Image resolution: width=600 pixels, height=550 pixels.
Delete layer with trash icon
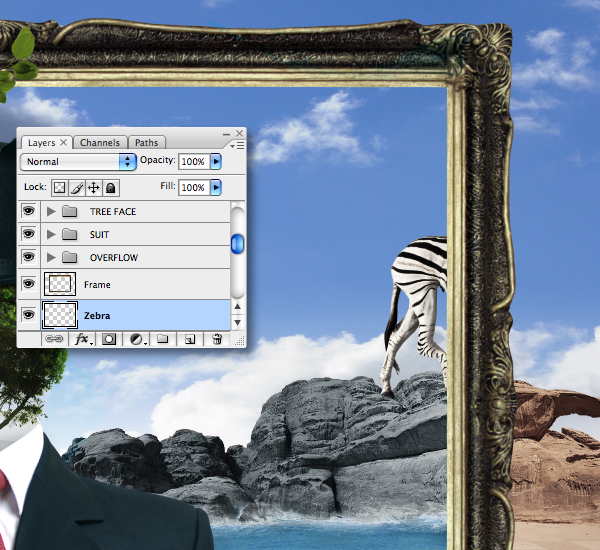click(x=217, y=339)
